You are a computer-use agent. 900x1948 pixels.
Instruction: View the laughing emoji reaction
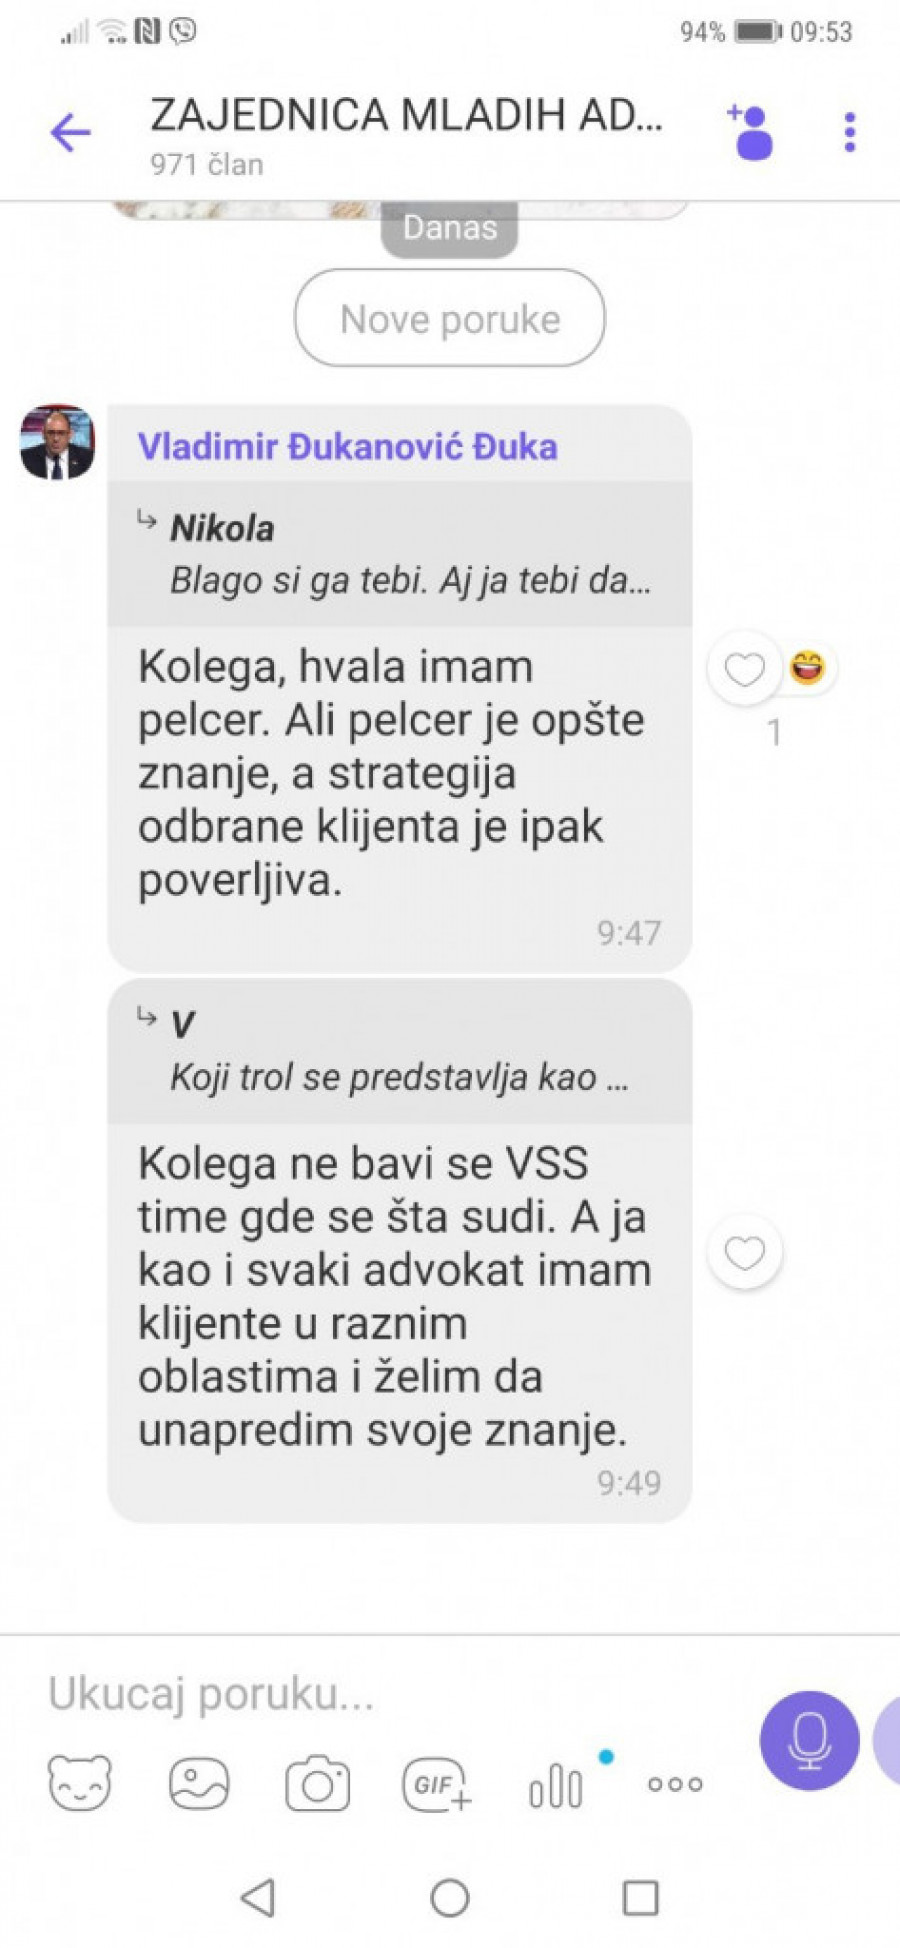coord(808,667)
